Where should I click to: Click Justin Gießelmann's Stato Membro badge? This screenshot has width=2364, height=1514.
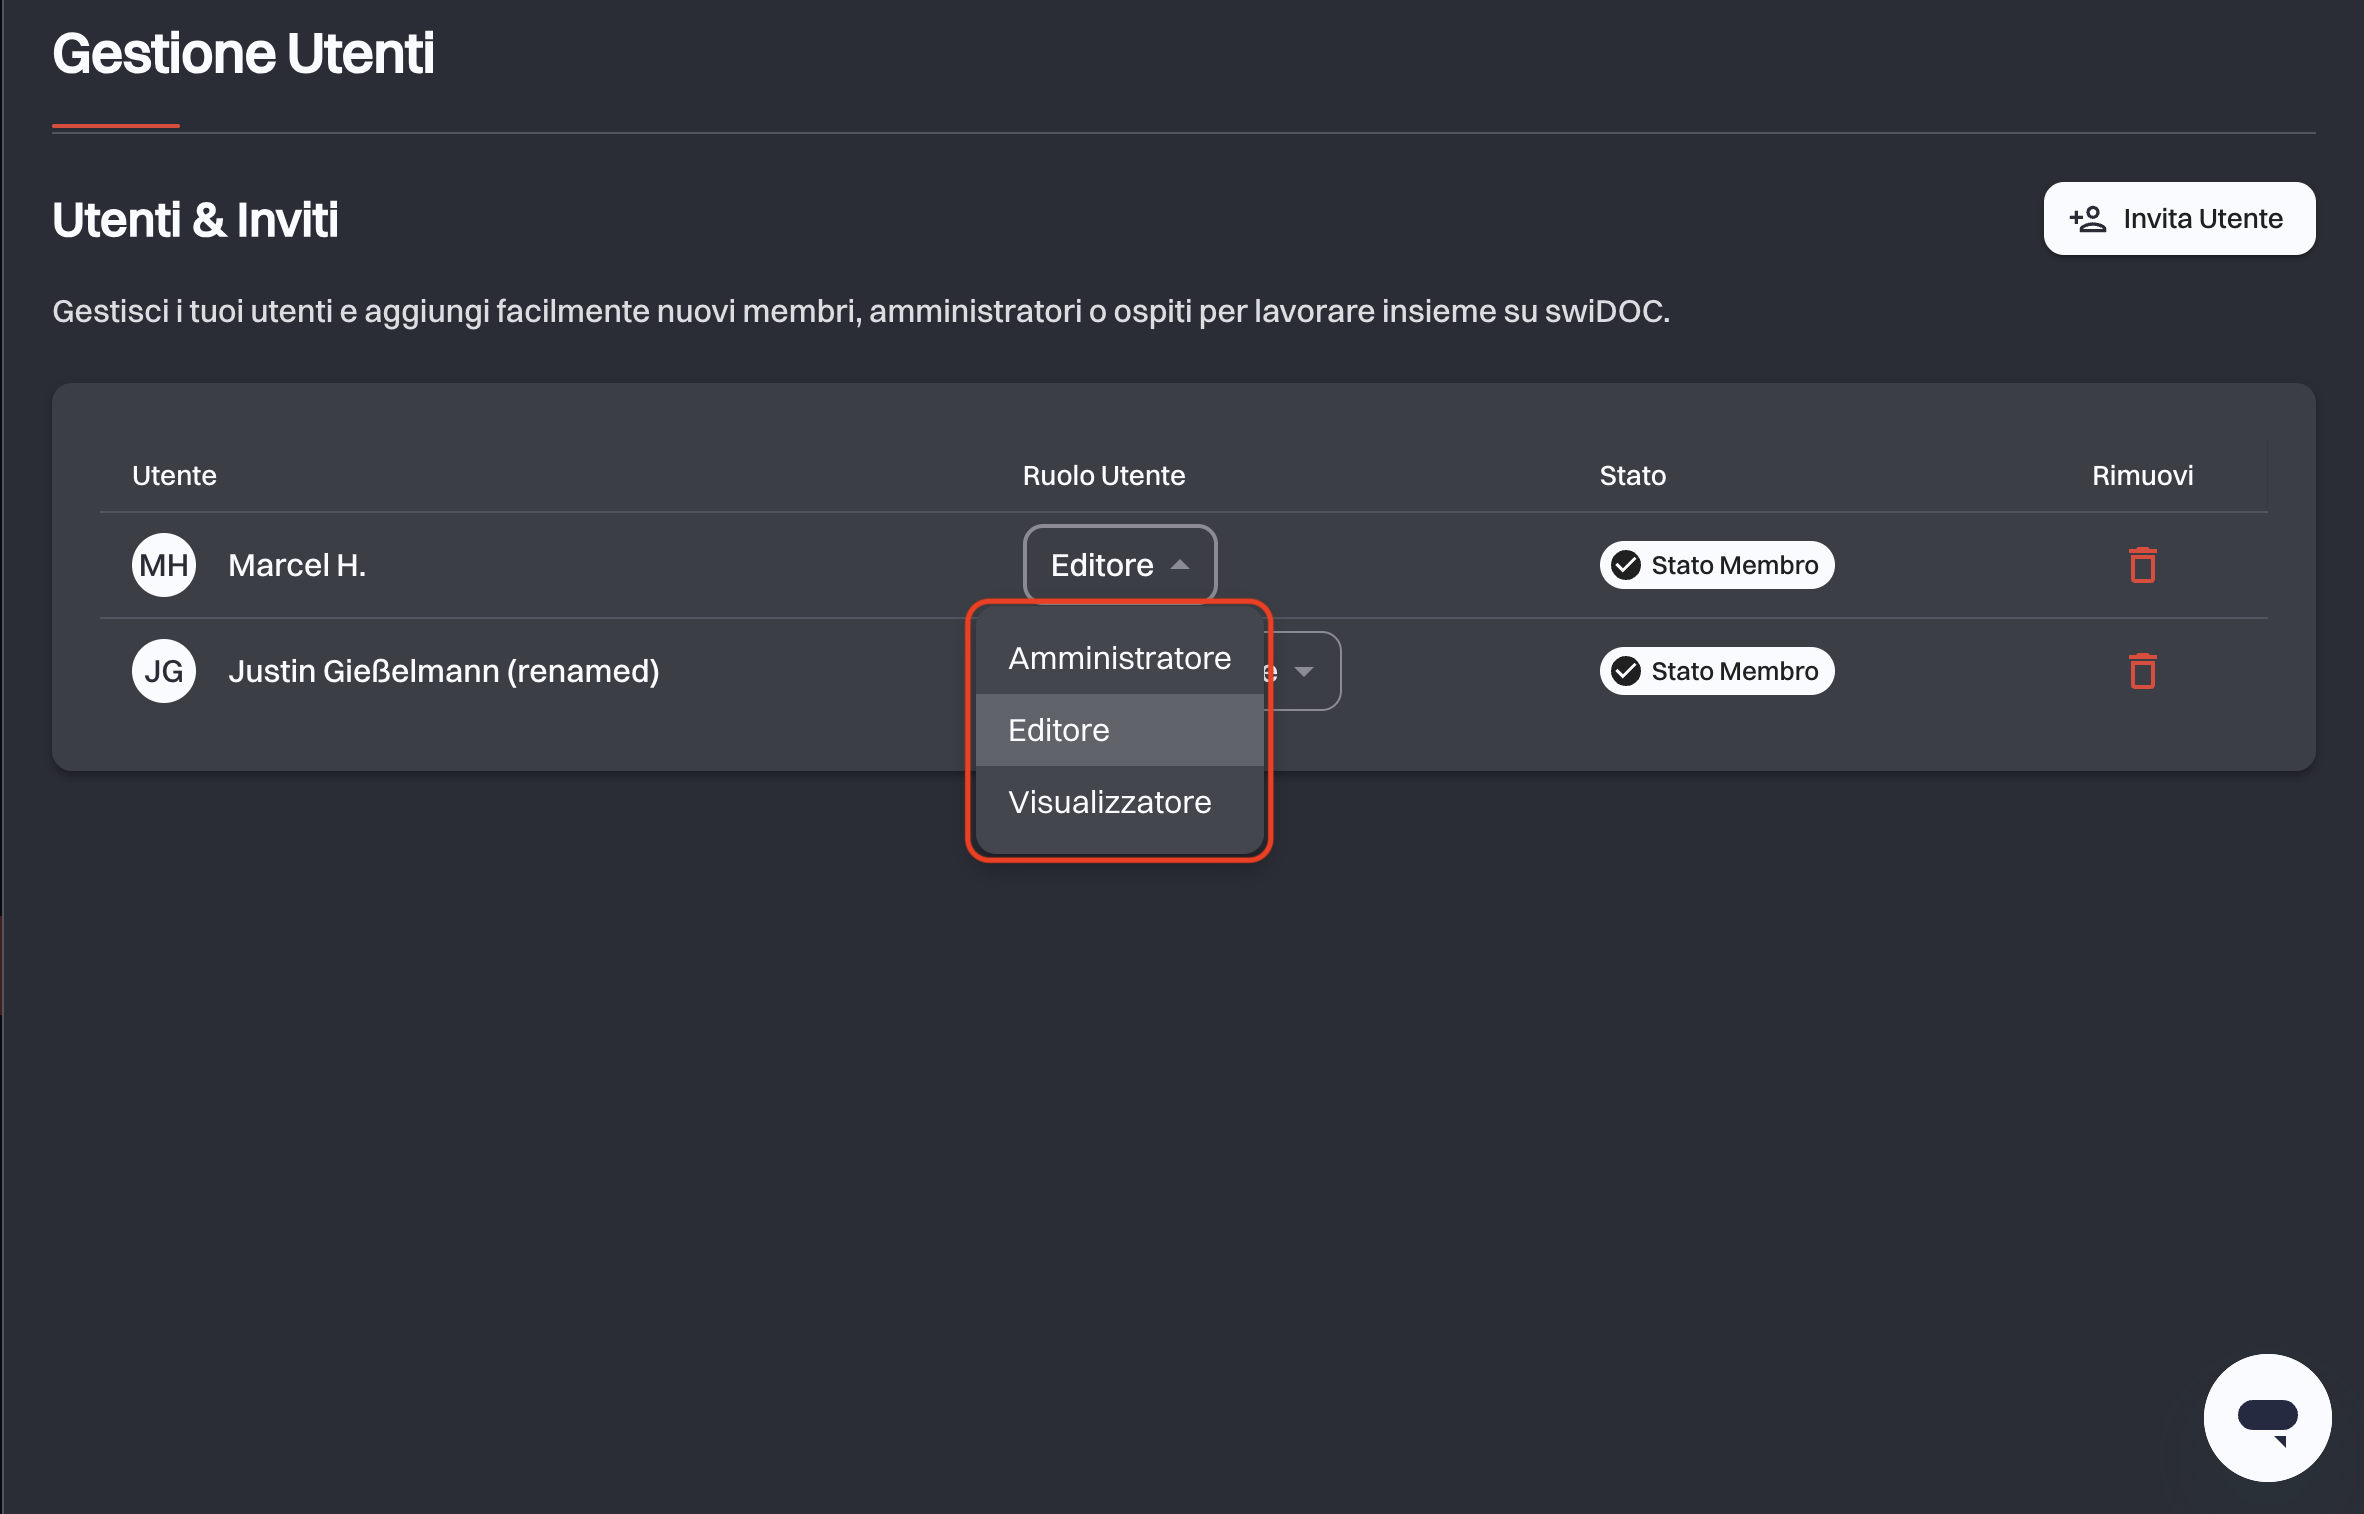point(1717,671)
